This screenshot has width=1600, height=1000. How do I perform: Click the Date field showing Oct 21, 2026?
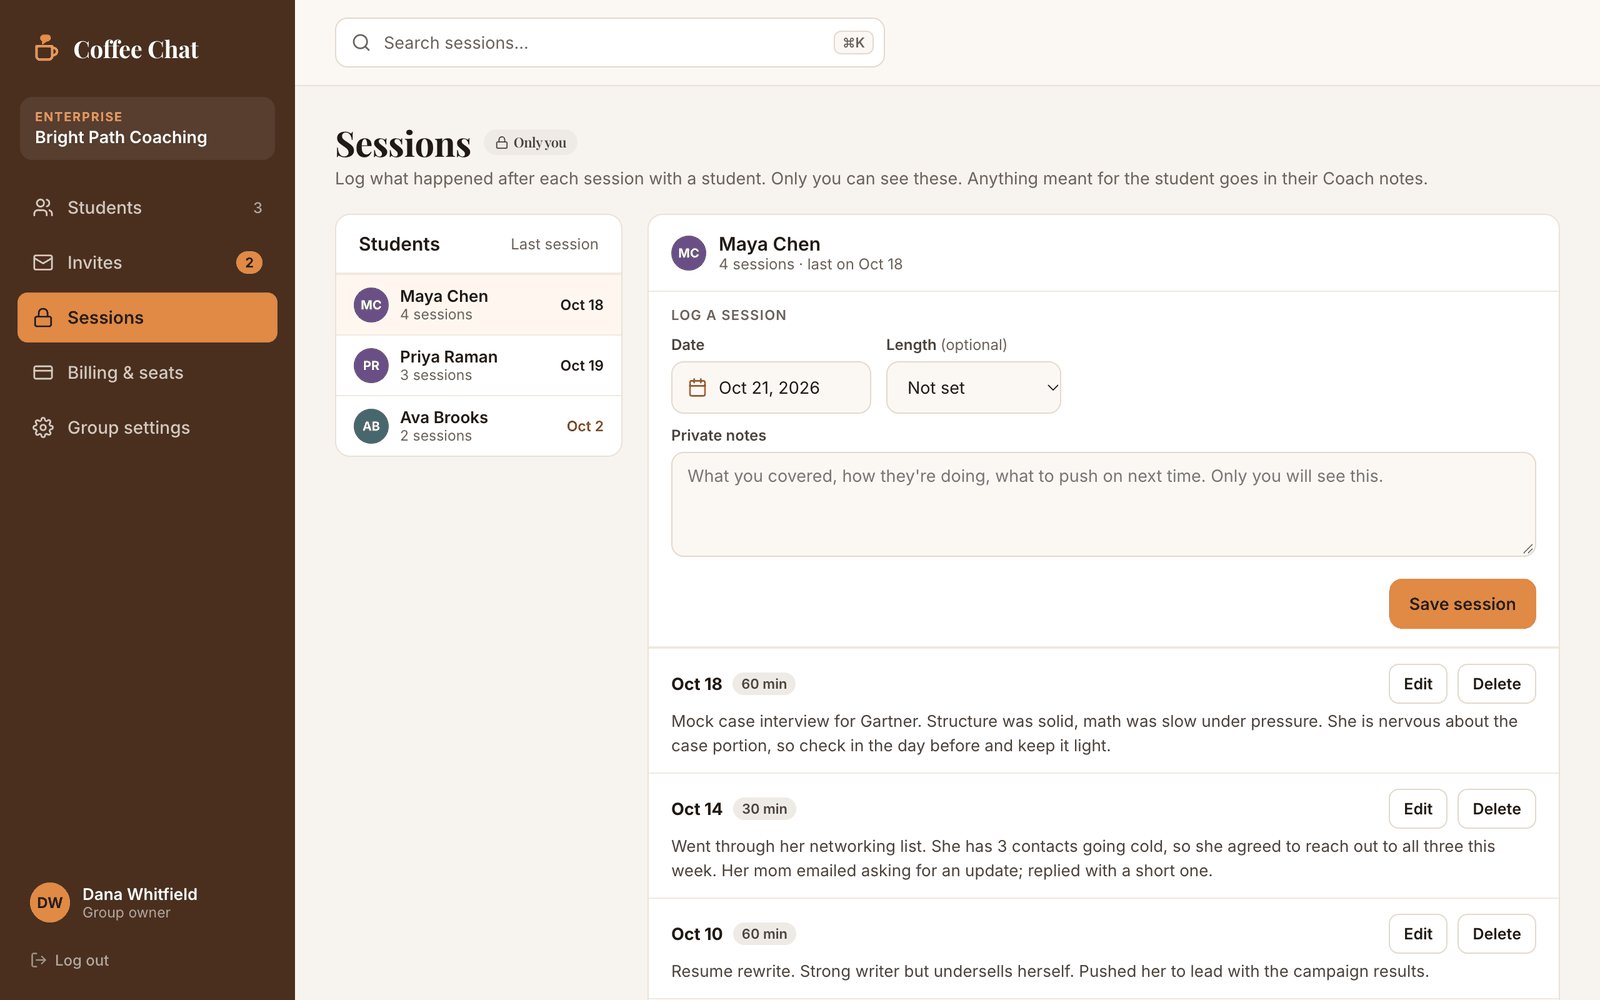pyautogui.click(x=771, y=387)
